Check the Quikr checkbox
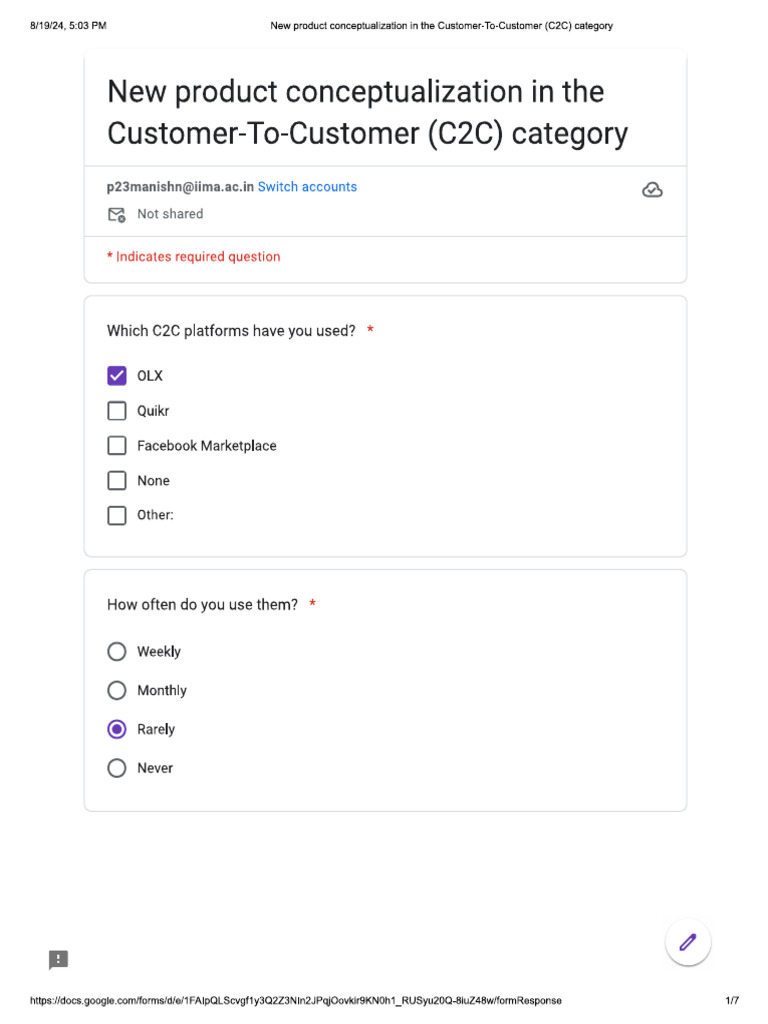Screen dimensions: 768x1024 [x=117, y=411]
